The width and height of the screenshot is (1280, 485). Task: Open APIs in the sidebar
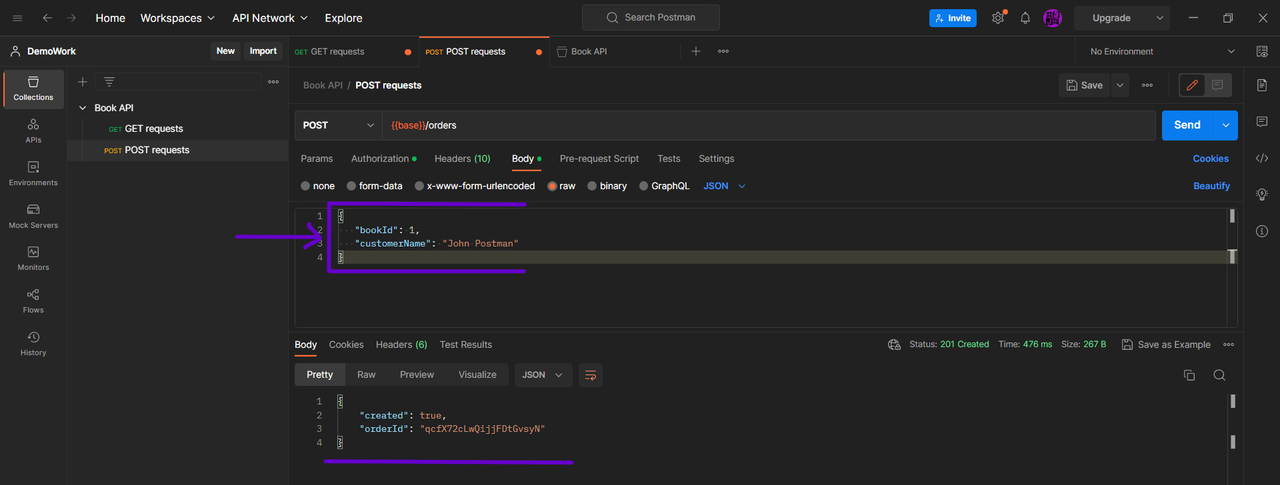pyautogui.click(x=33, y=130)
